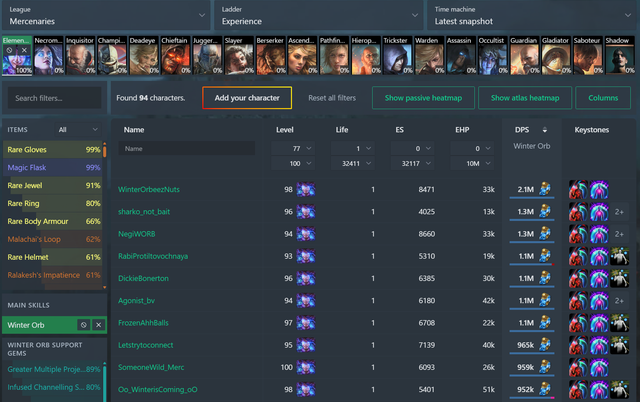This screenshot has height=402, width=640.
Task: Show atlas heatmap
Action: point(525,98)
